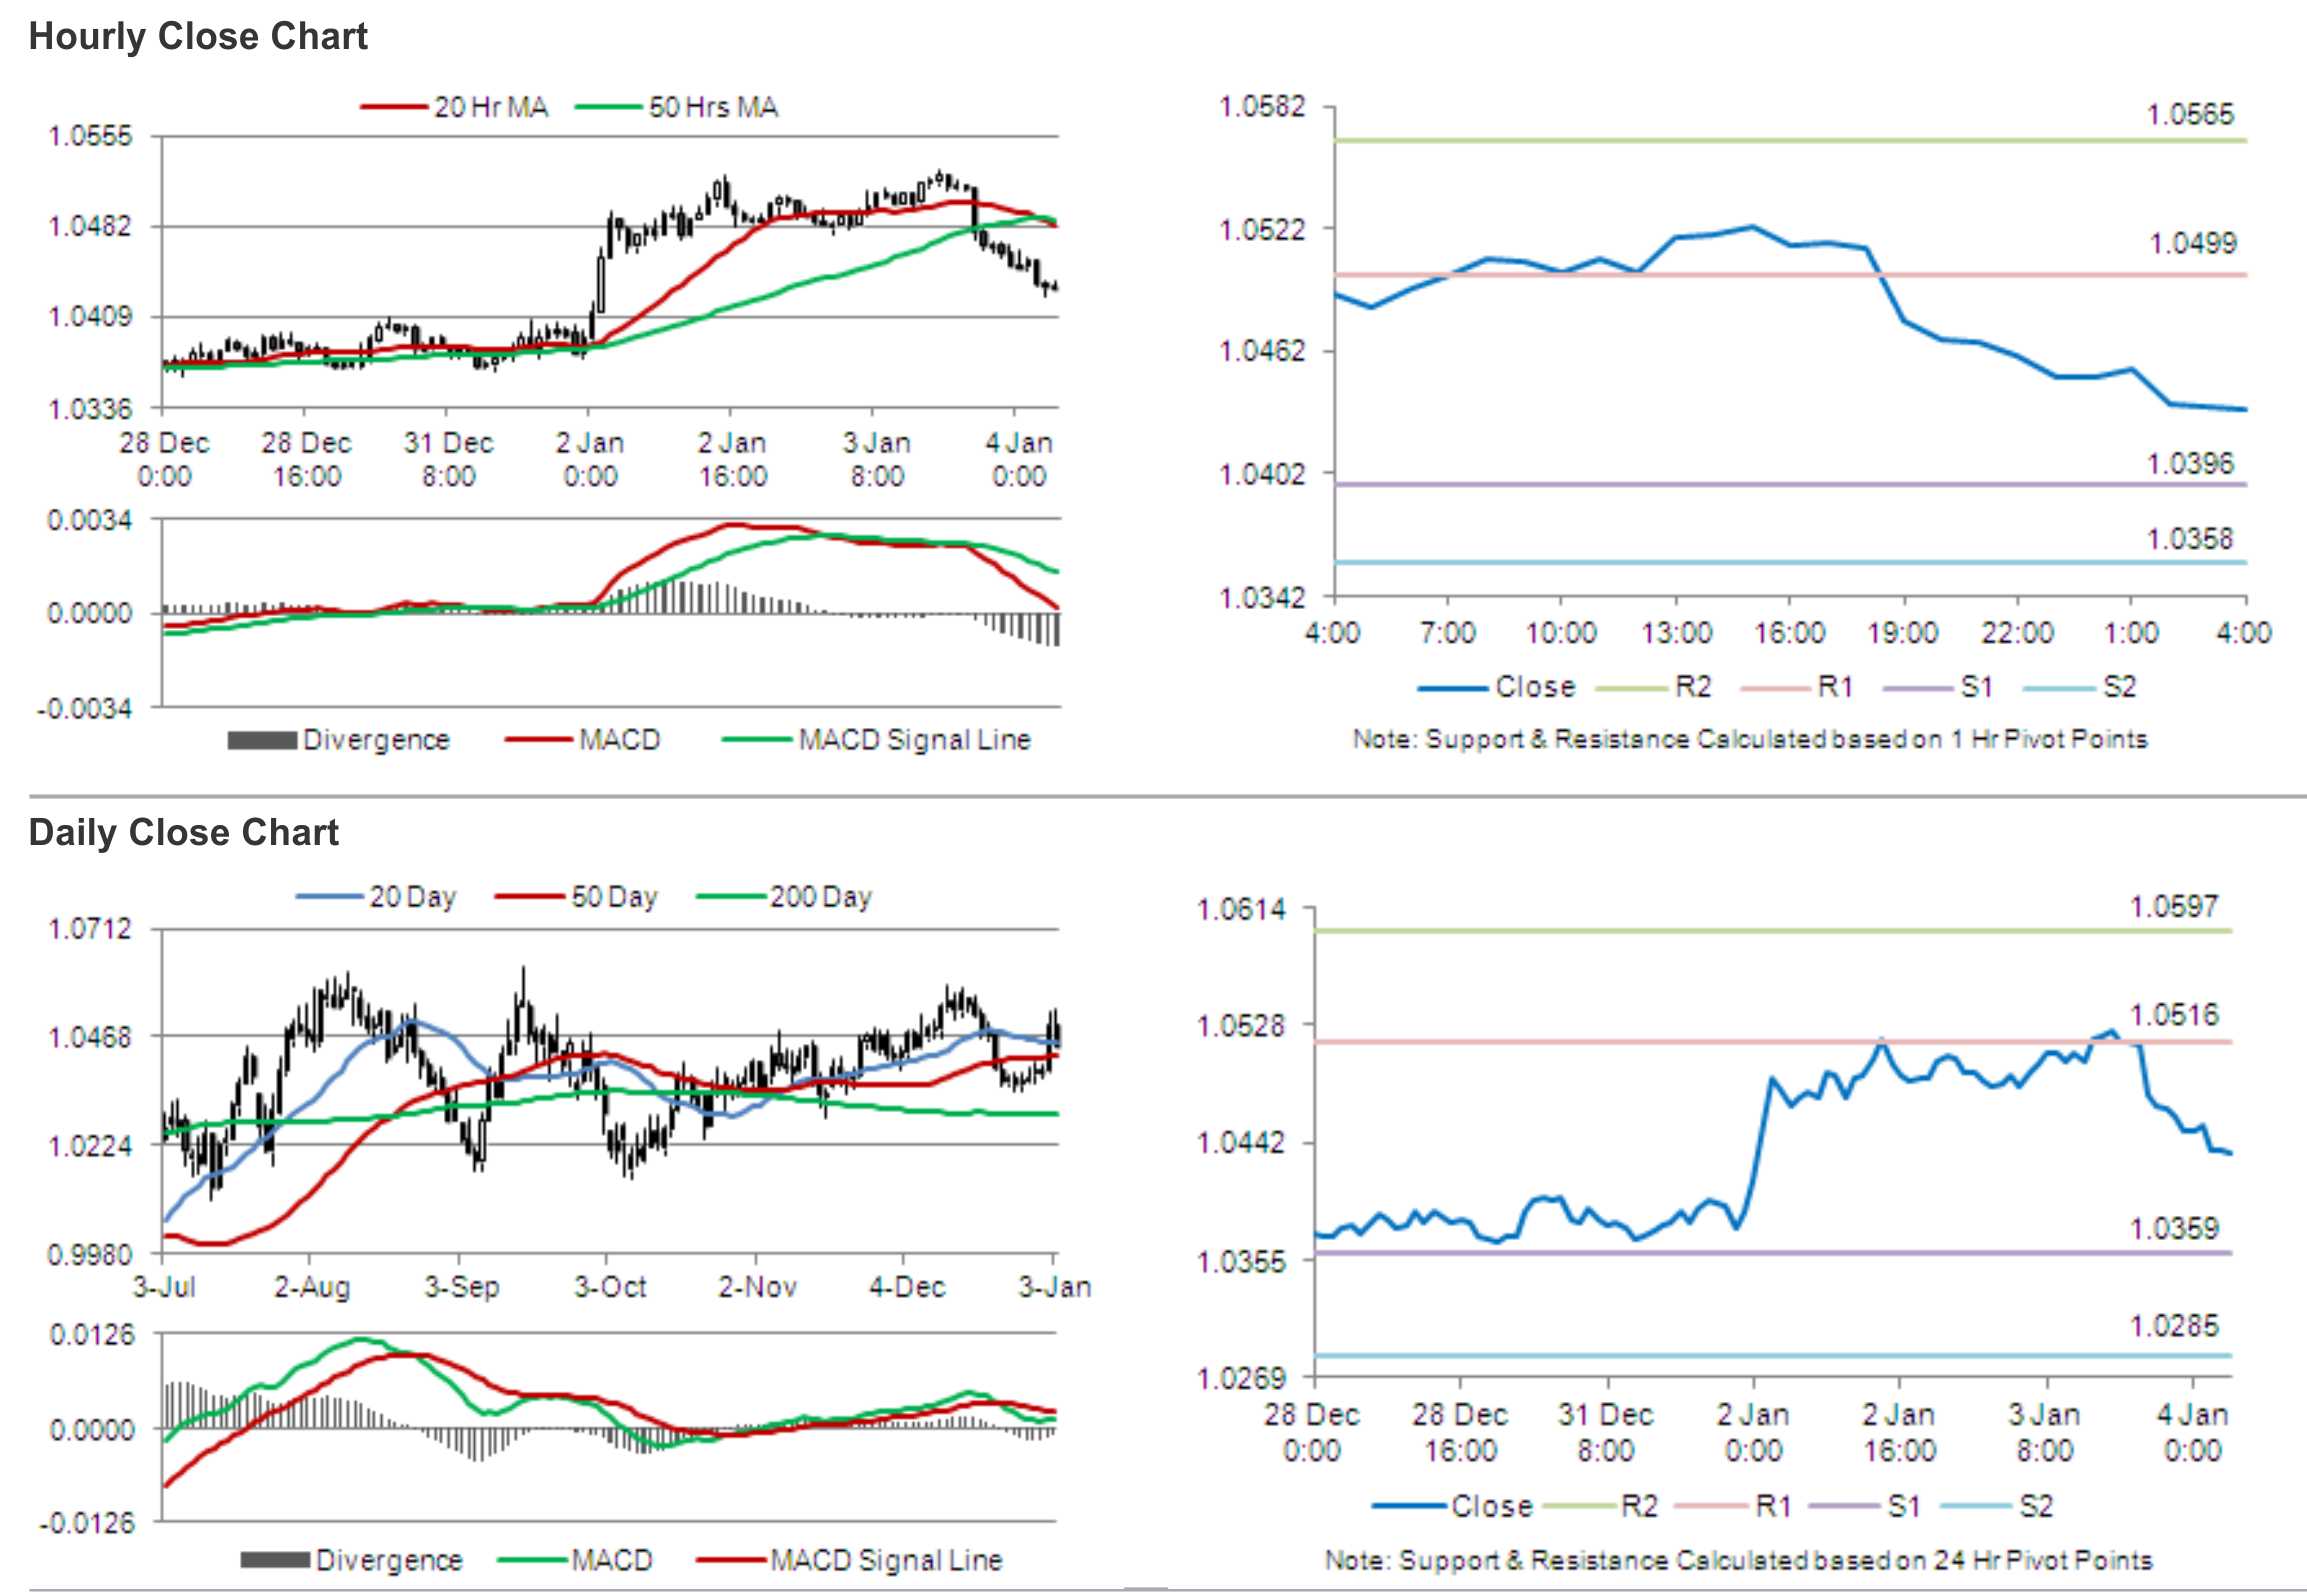
Task: Click the 1.0555 y-axis value
Action: click(90, 137)
